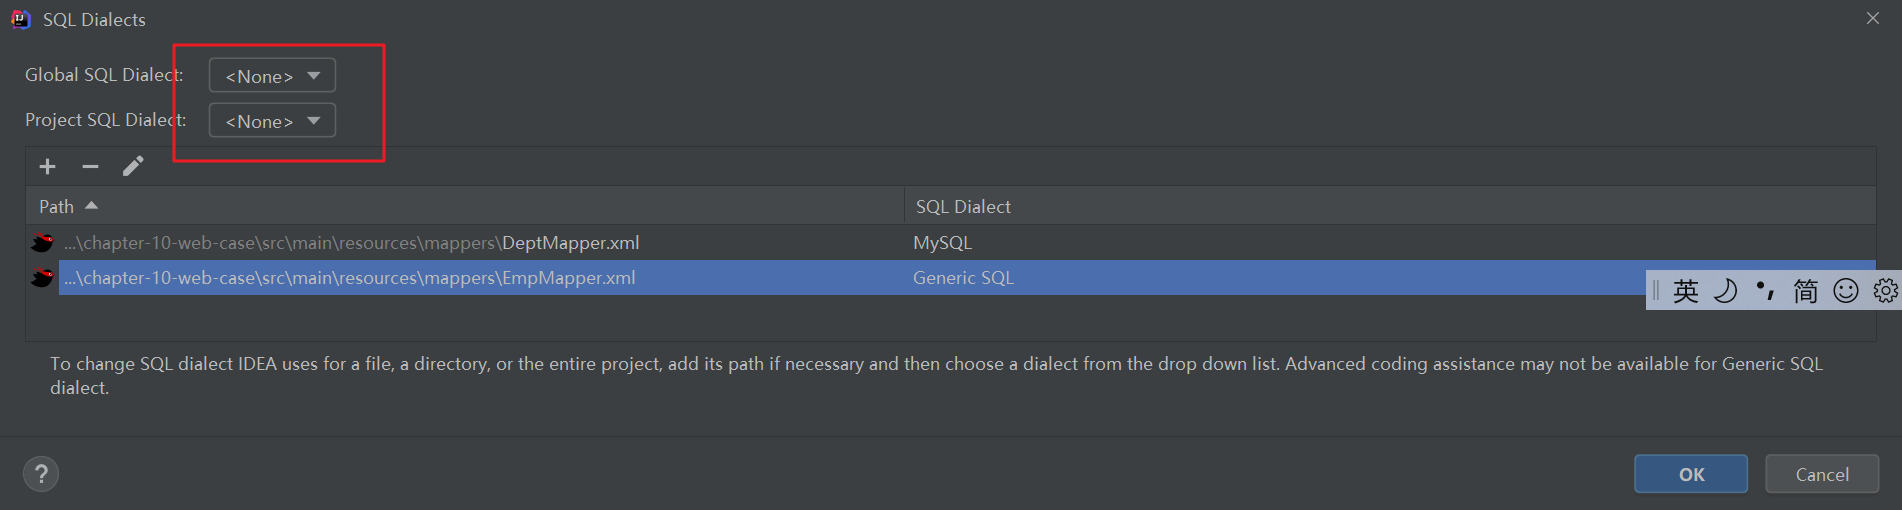Click the DeptMapper.xml file icon
The width and height of the screenshot is (1902, 510).
click(x=42, y=243)
